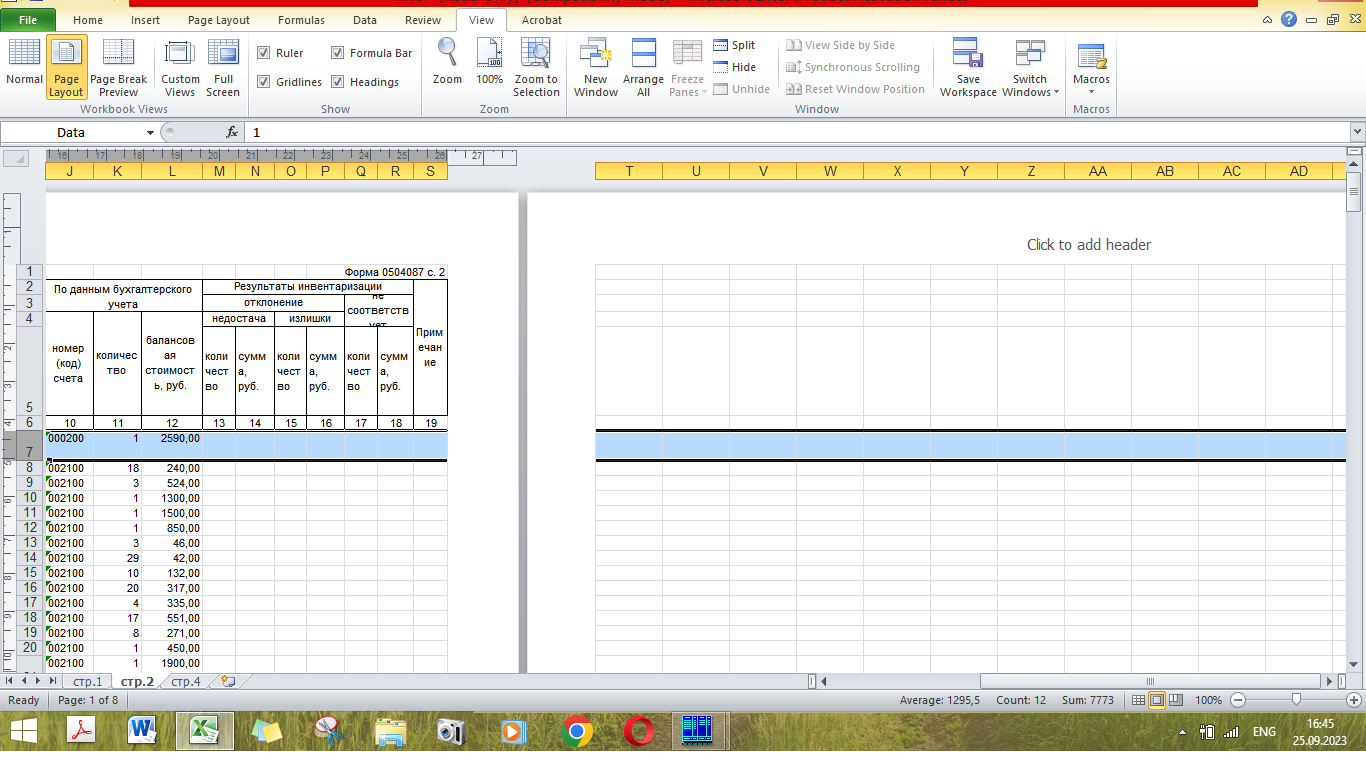Open the Switch Windows dropdown

(1029, 66)
